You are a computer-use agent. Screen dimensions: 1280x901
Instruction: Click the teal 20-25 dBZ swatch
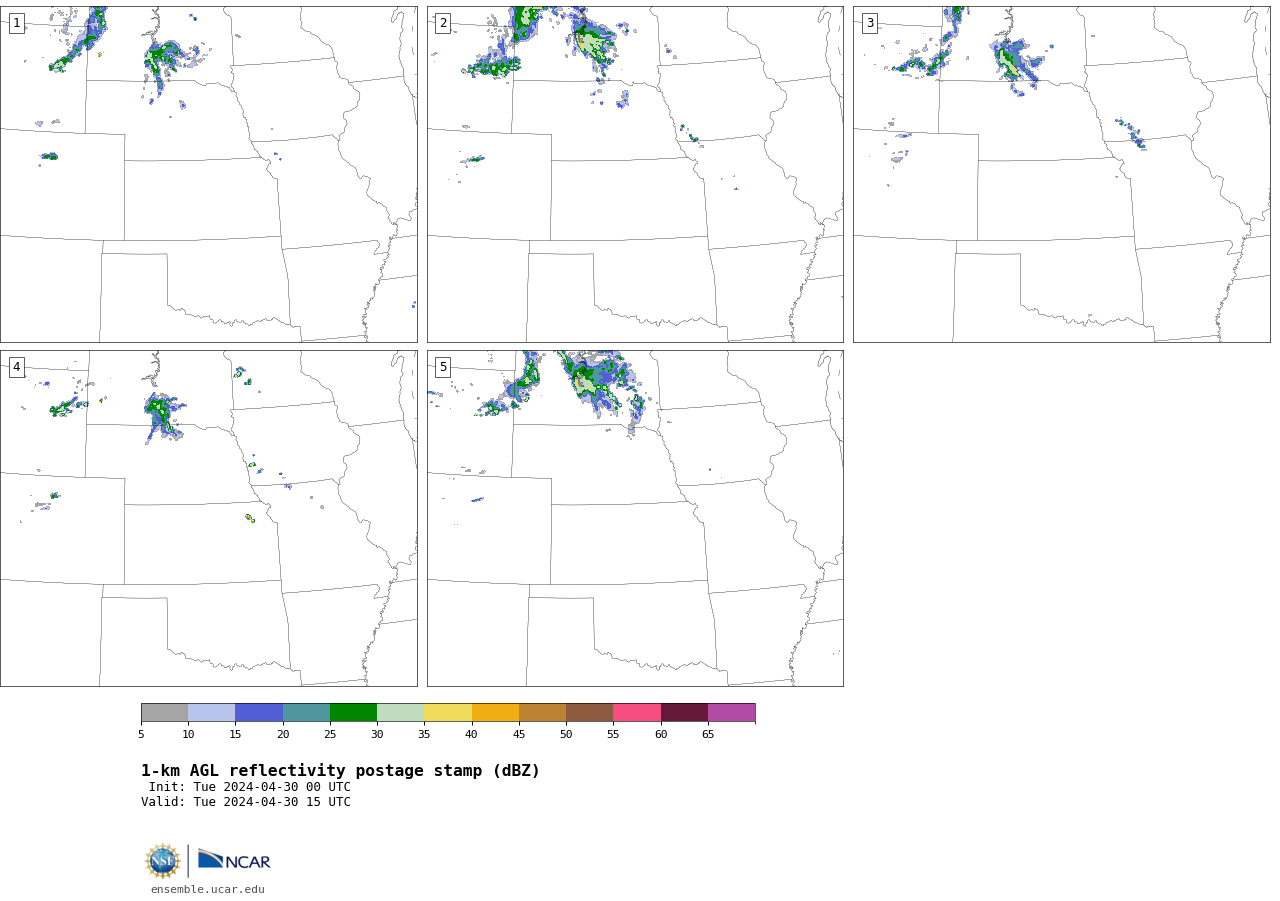point(306,713)
